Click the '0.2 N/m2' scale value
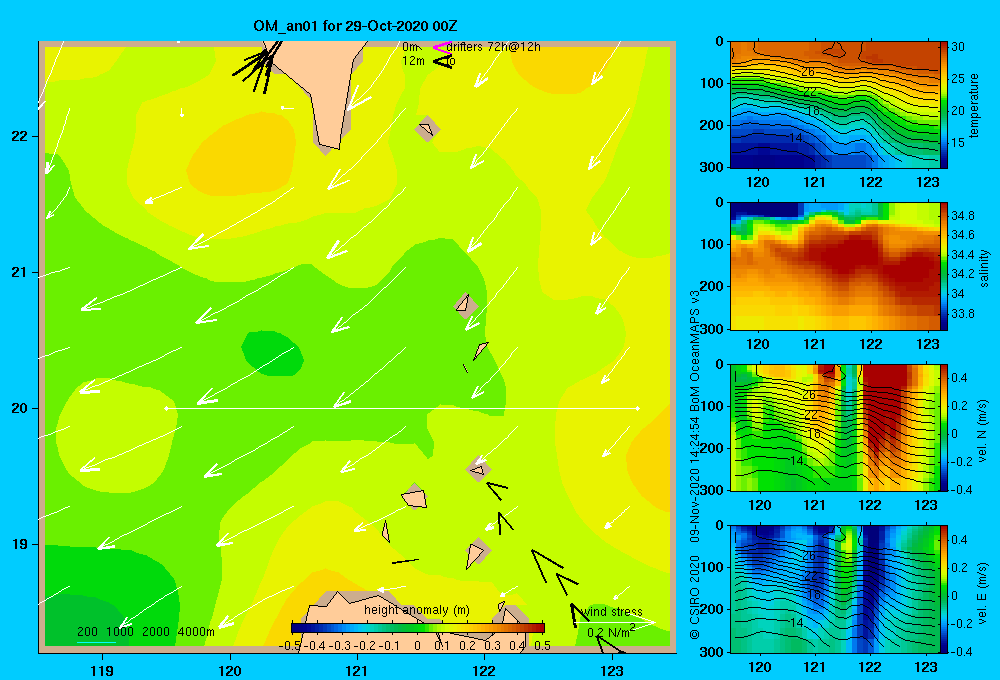1000x680 pixels. pyautogui.click(x=611, y=631)
